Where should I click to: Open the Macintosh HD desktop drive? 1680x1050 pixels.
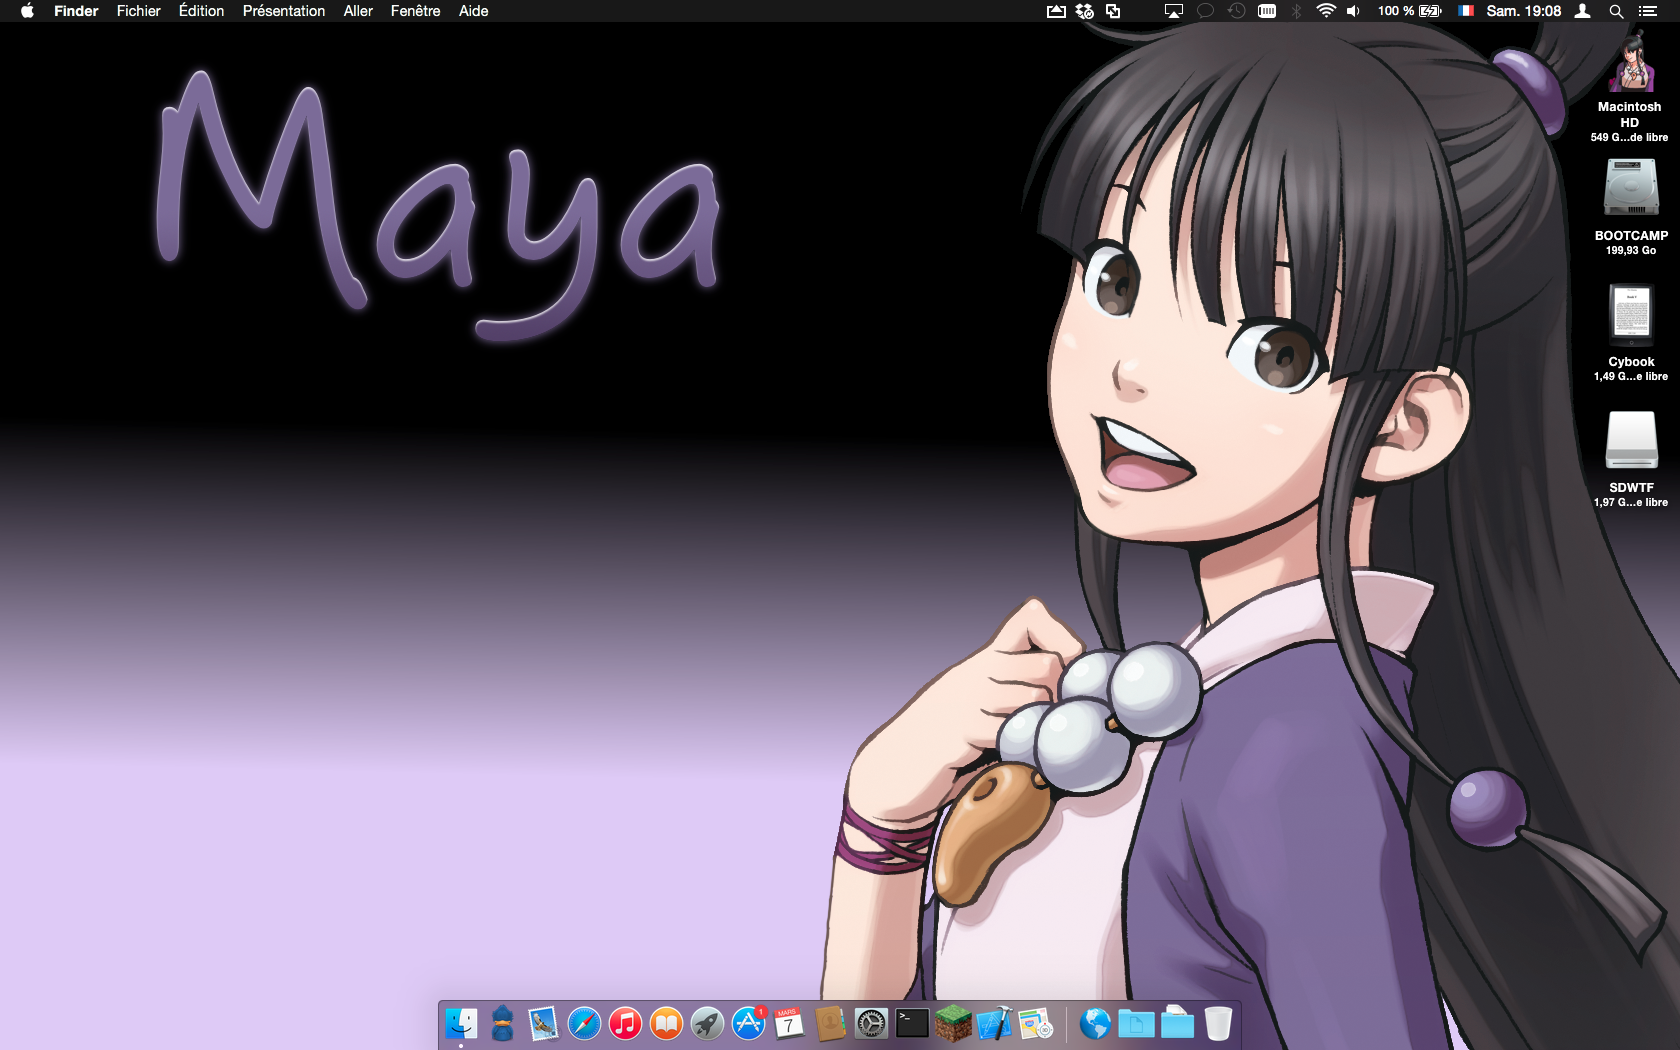[x=1630, y=62]
